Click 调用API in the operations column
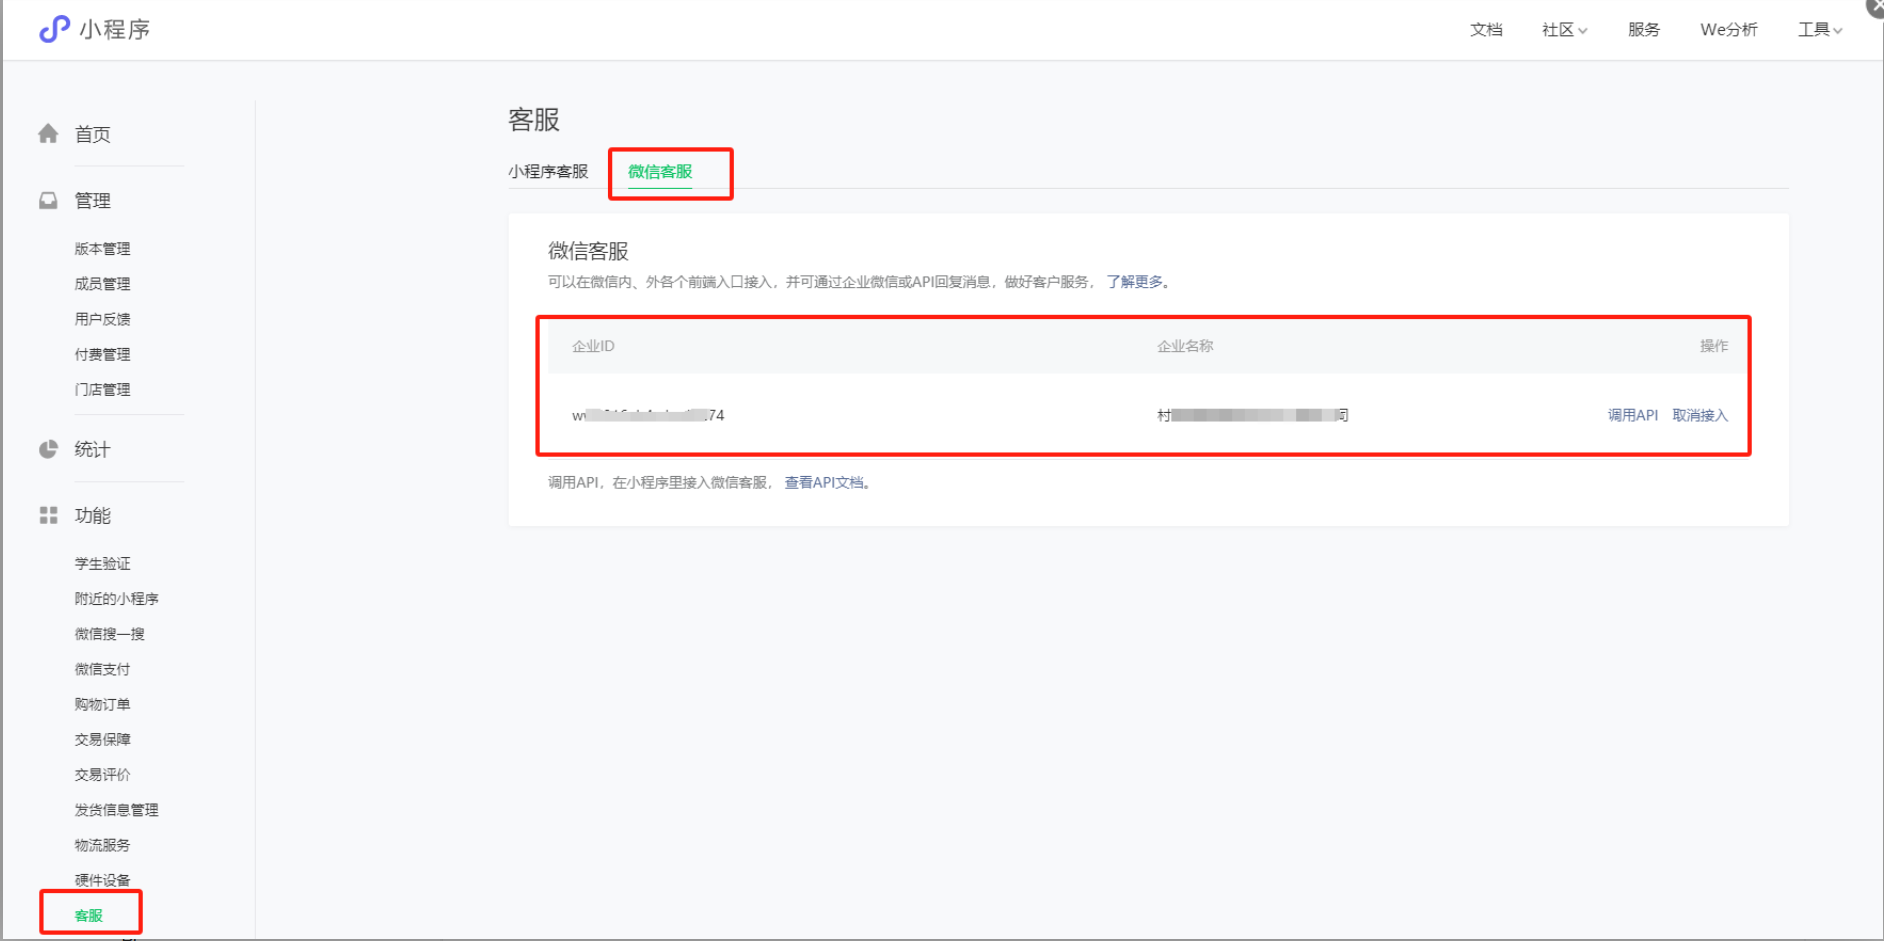 pos(1632,415)
